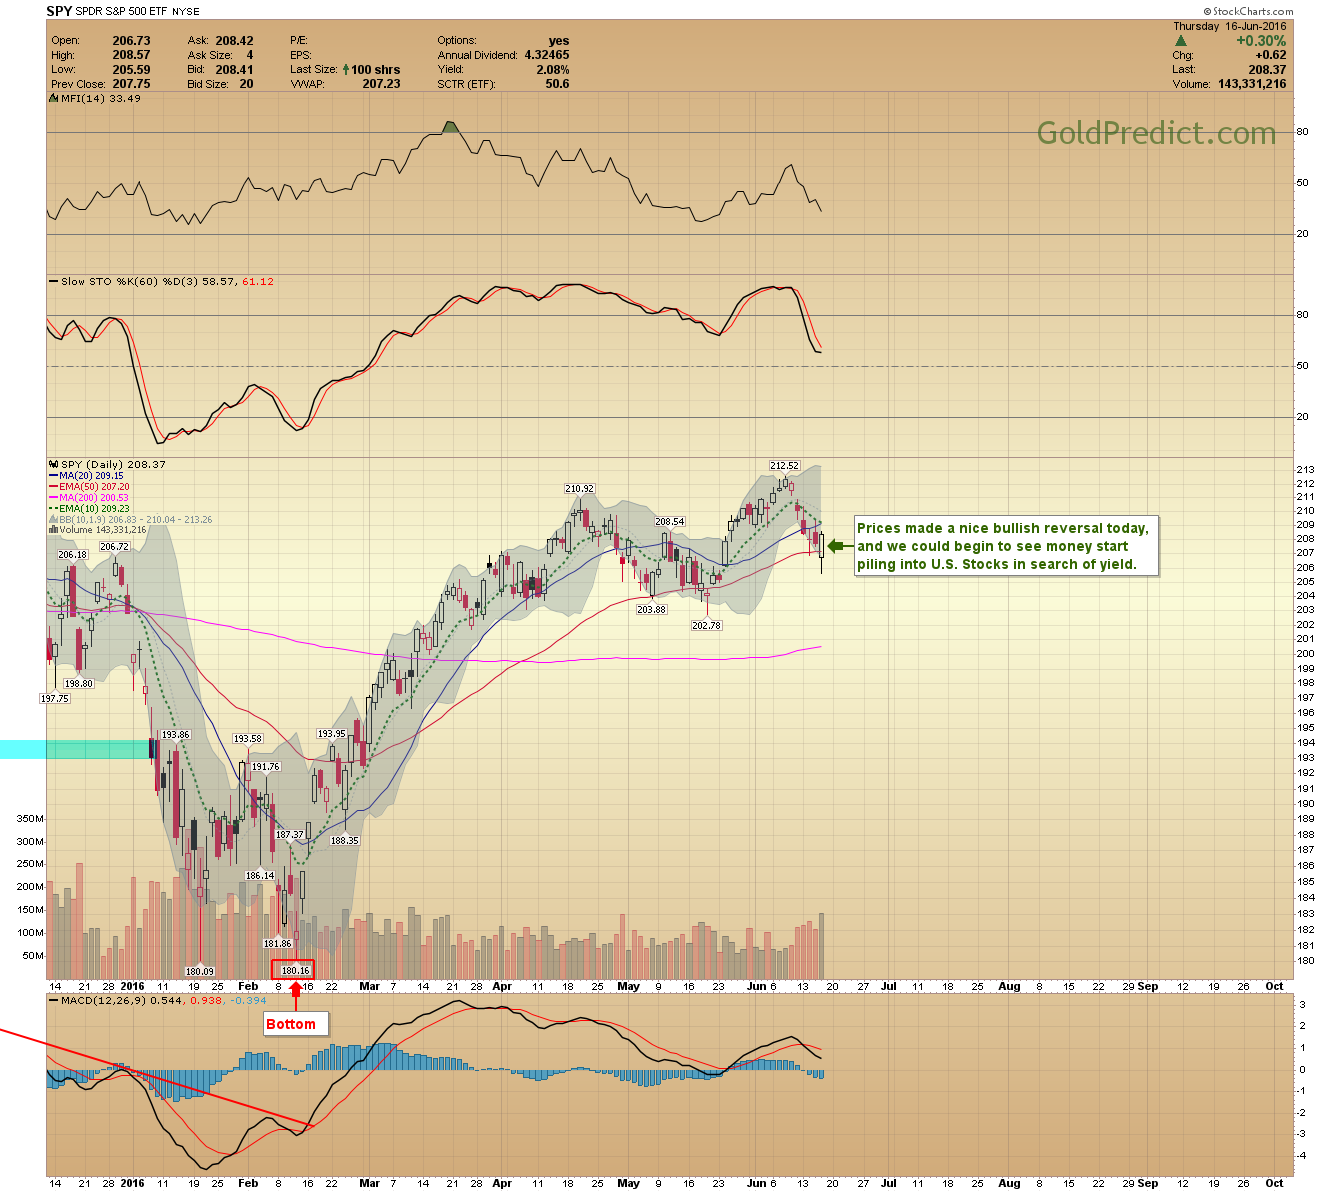Click the 181.86 price label
The image size is (1340, 1192).
(x=277, y=944)
